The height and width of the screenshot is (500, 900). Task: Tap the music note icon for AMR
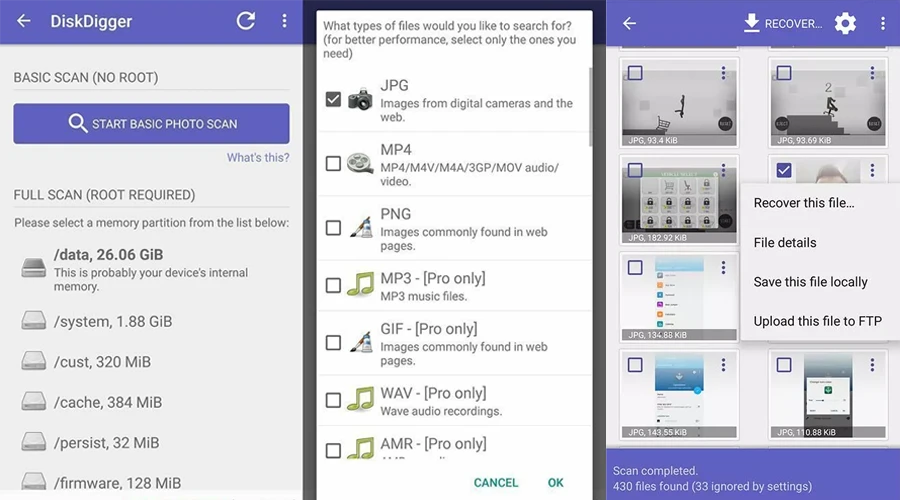(360, 448)
